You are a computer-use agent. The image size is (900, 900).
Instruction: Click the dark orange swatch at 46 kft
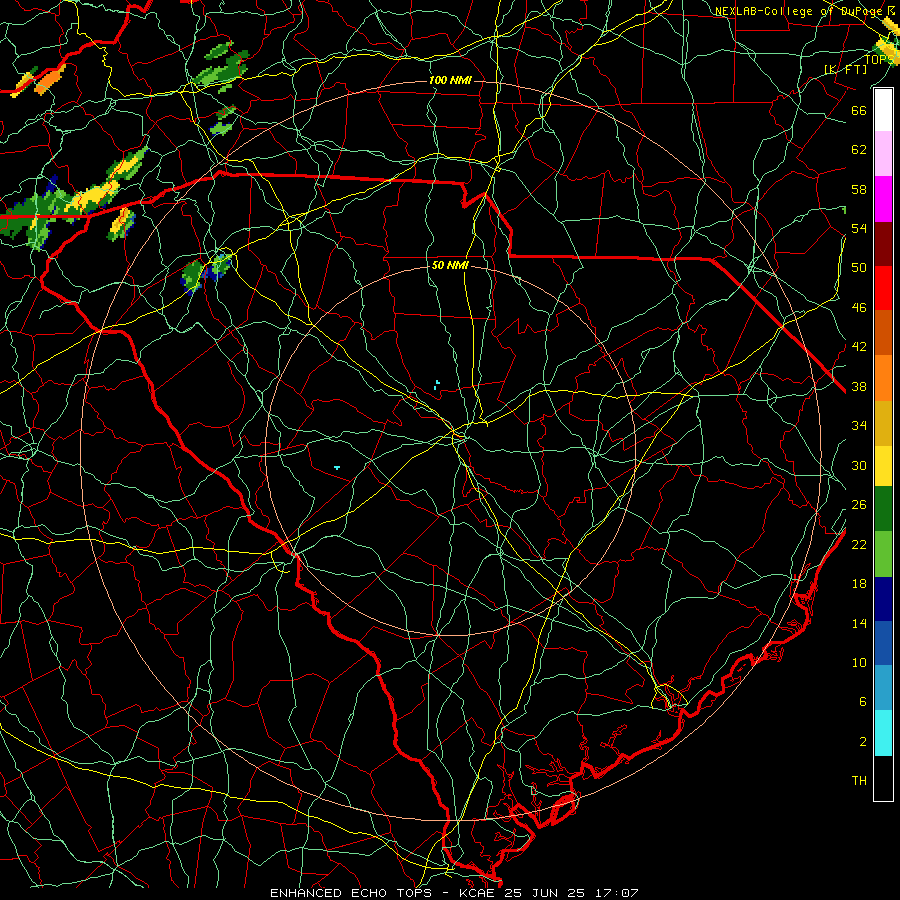[883, 333]
